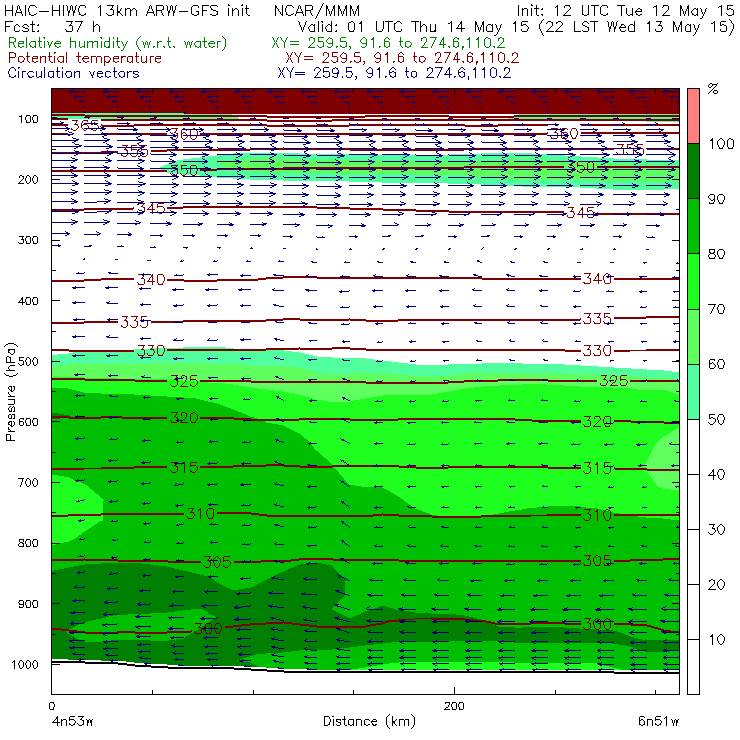This screenshot has height=740, width=740.
Task: Select the '(22 LST Wed 13 May 15)' text
Action: (x=637, y=27)
